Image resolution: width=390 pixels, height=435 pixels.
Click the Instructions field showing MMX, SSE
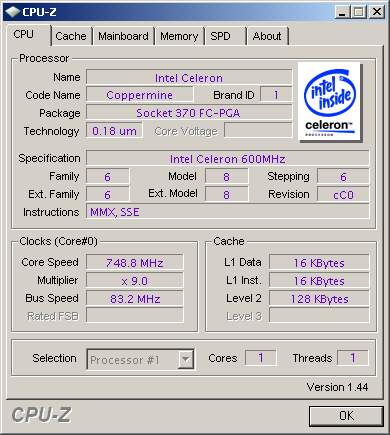point(228,212)
